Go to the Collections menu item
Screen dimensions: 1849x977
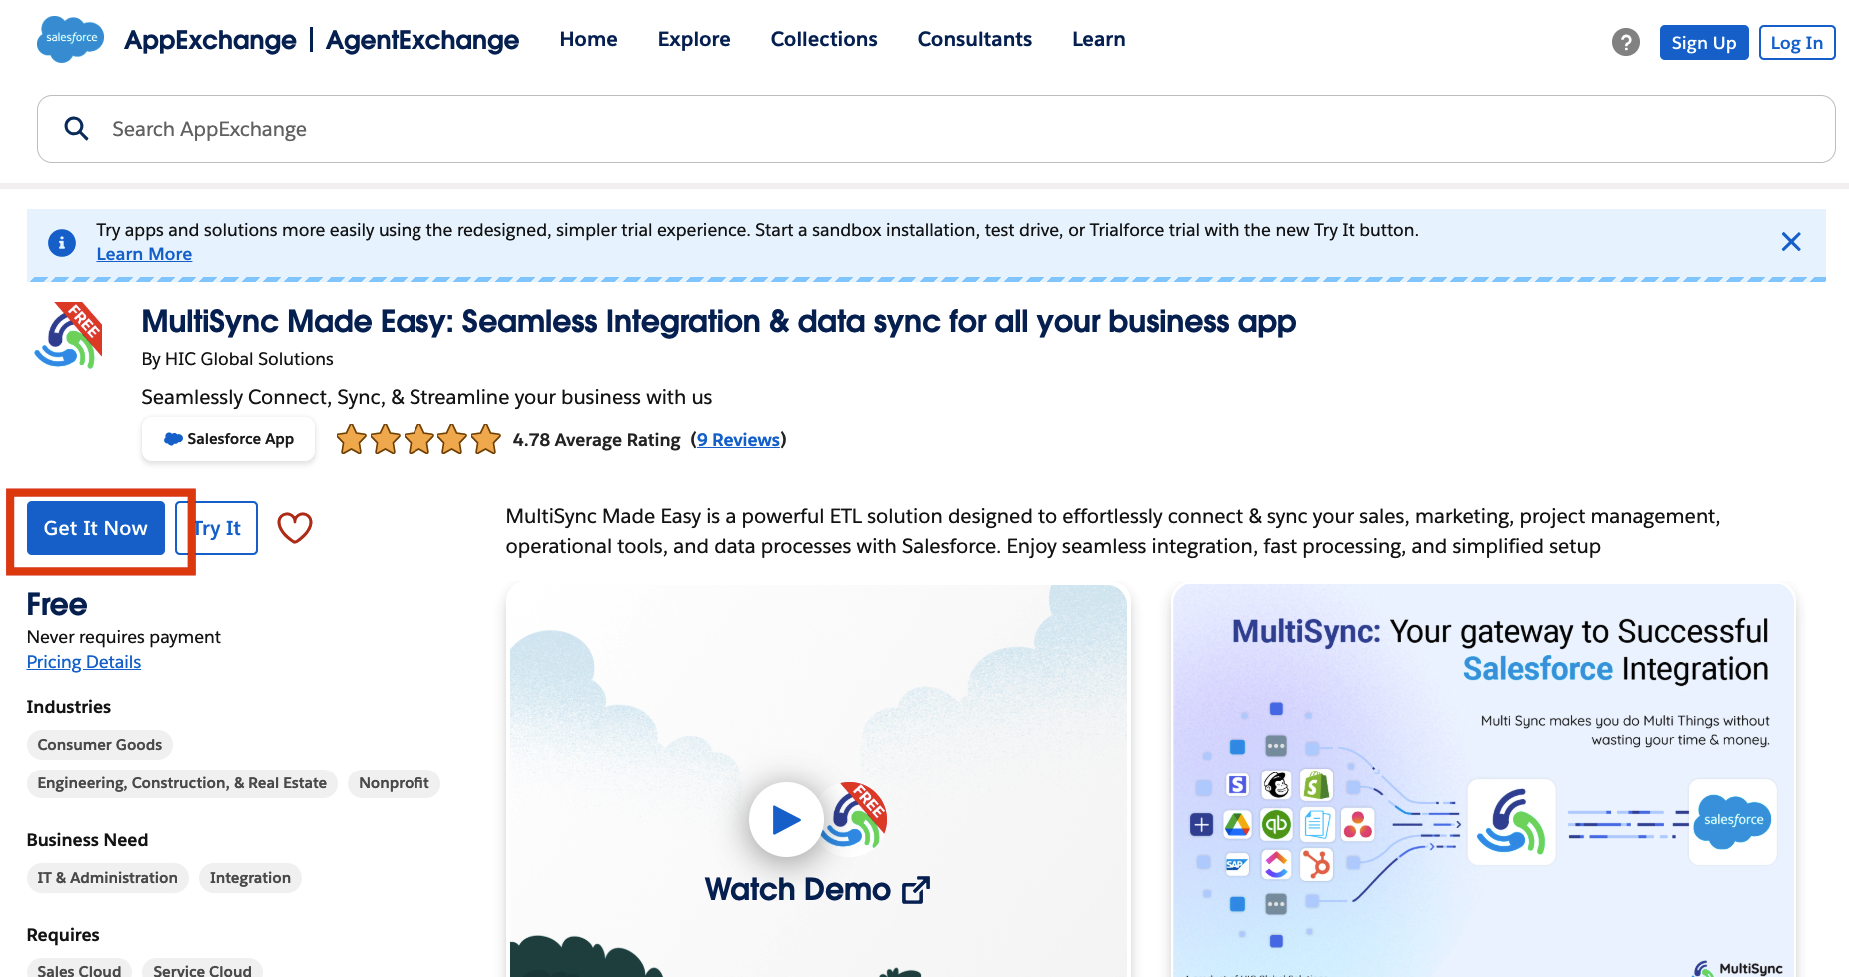823,39
